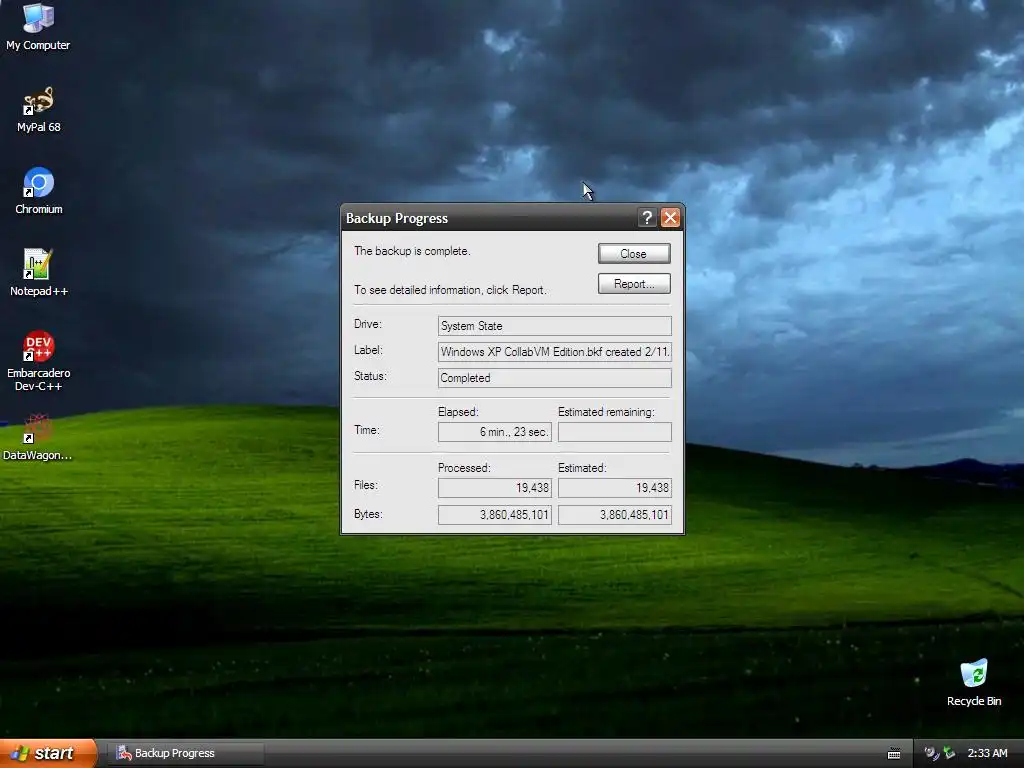
Task: Click the Backup Progress title bar
Action: (x=490, y=217)
